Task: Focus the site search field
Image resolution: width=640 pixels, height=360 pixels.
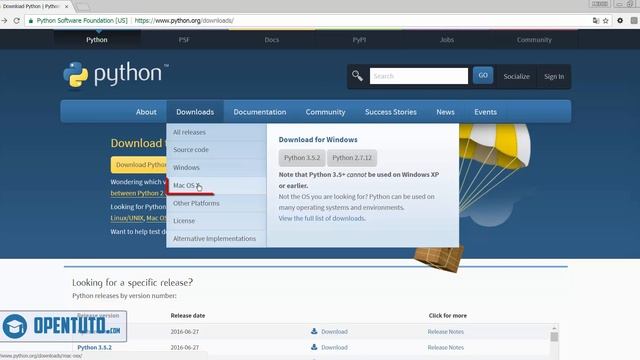Action: [419, 76]
